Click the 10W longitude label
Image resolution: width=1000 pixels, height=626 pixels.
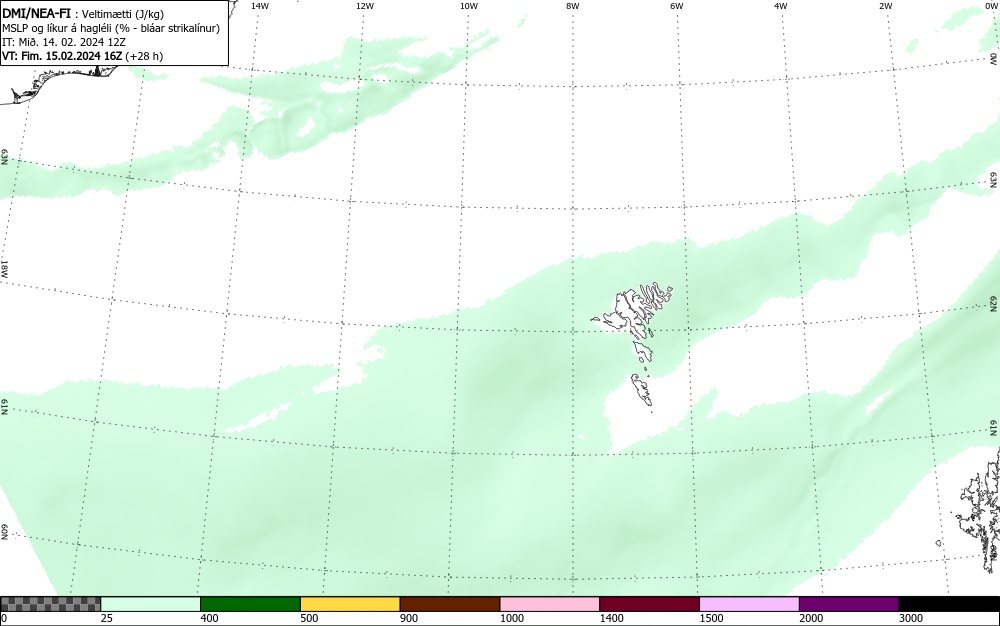(x=469, y=6)
